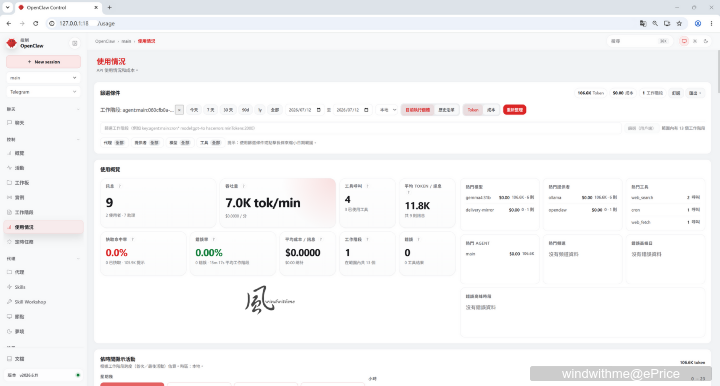Screen dimensions: 720x386
Task: Open the tools filter chip dropdown
Action: (210, 143)
